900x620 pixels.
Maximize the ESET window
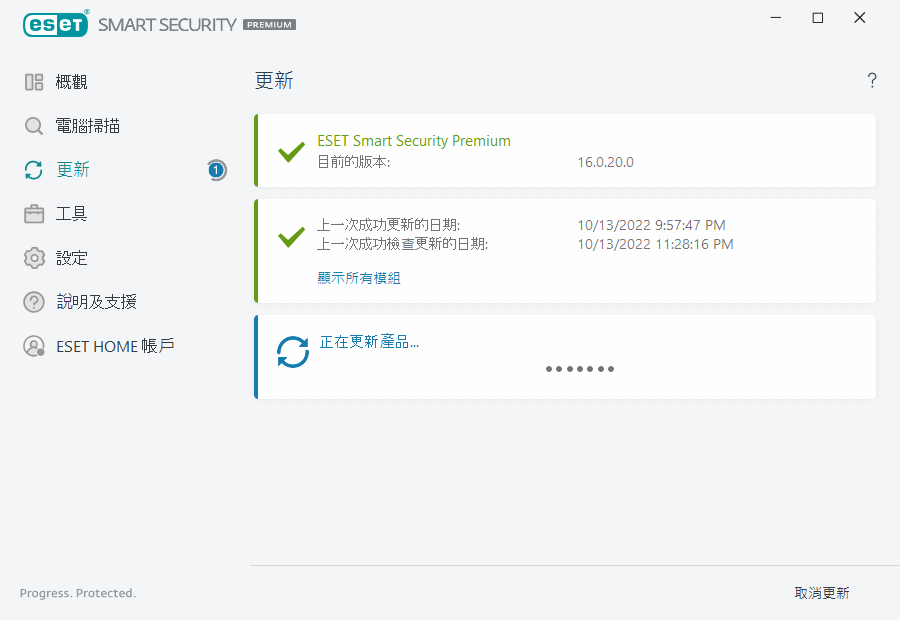818,18
